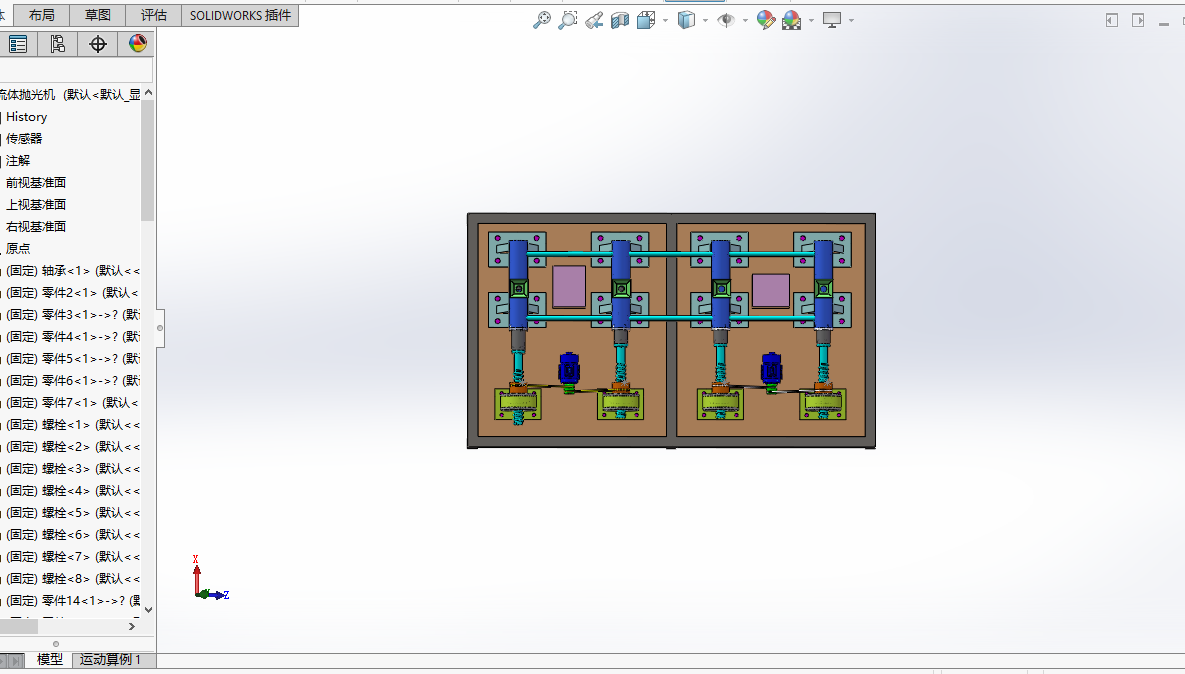
Task: Open Apply Scene dropdown arrow
Action: click(x=811, y=20)
